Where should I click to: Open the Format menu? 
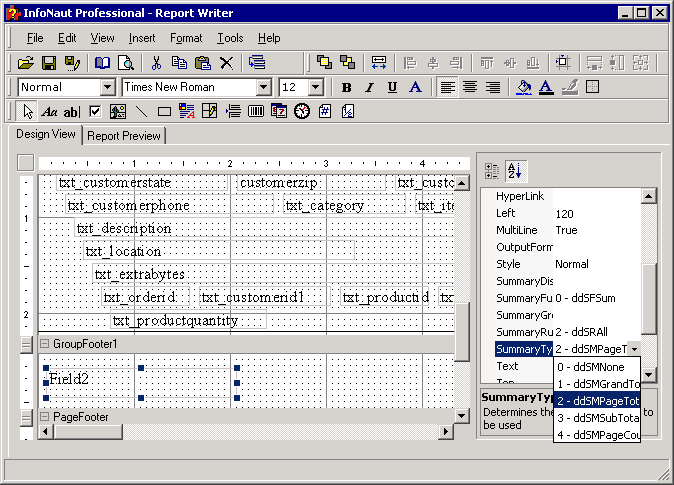coord(186,38)
